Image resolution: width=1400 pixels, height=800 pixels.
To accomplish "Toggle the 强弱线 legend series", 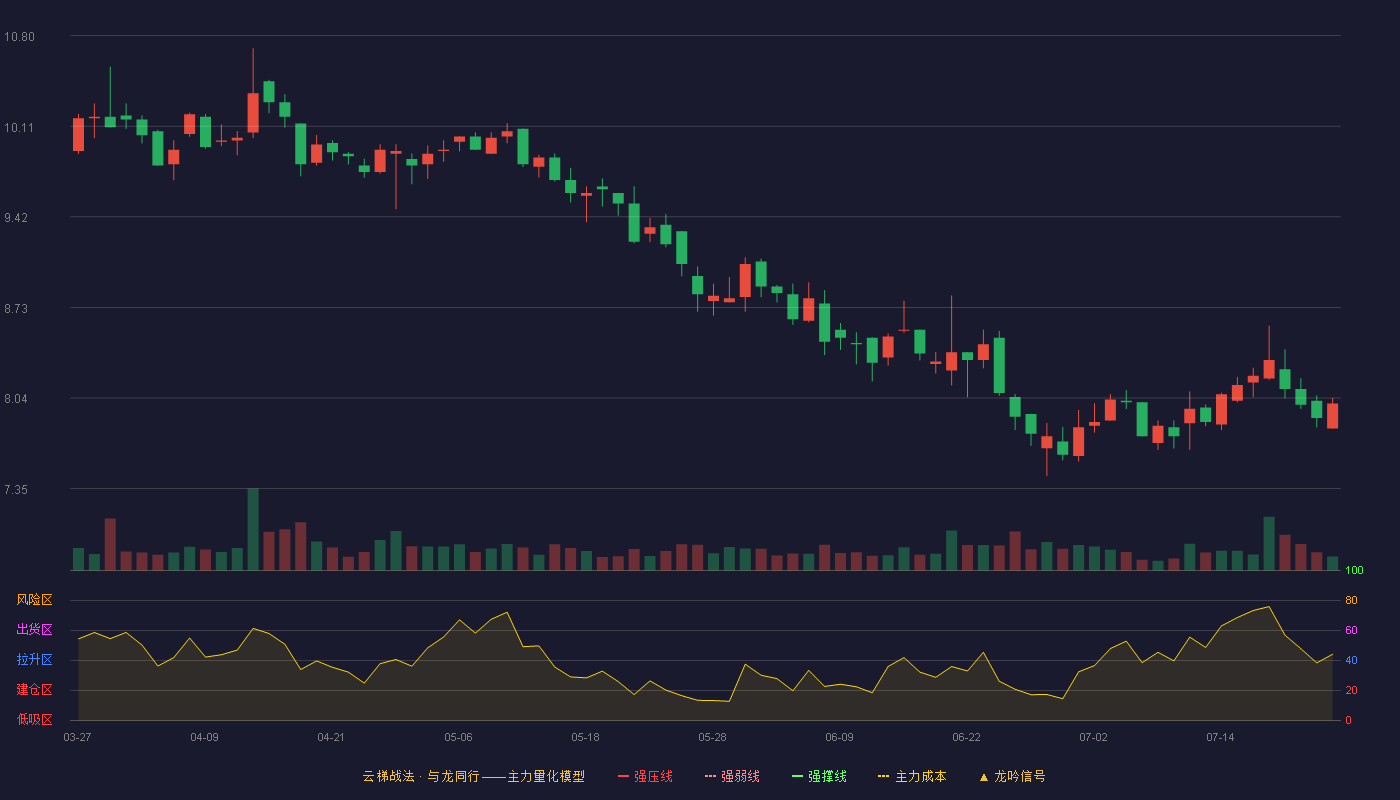I will 732,776.
